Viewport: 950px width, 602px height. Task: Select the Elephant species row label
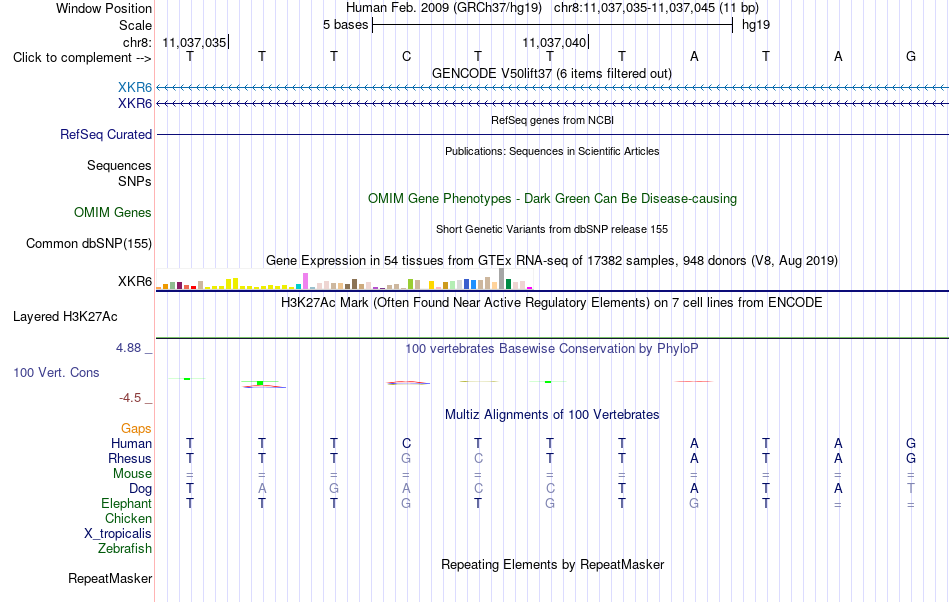click(x=126, y=503)
